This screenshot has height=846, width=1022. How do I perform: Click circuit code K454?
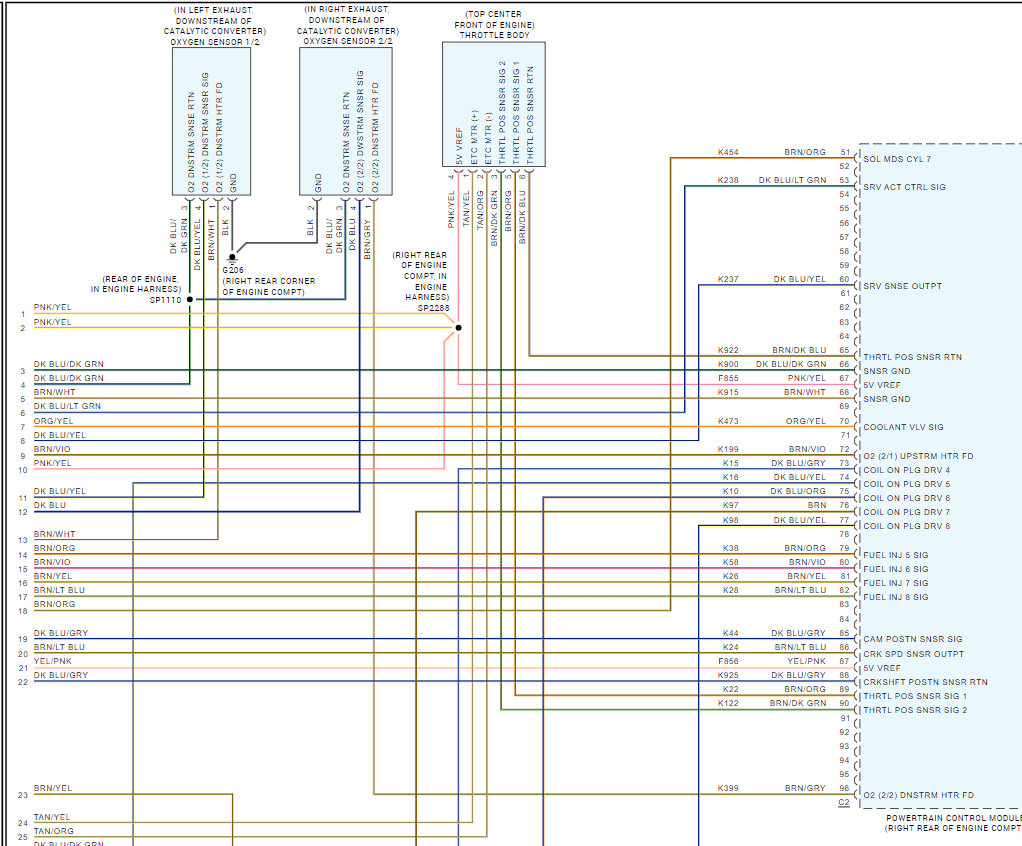tap(728, 152)
